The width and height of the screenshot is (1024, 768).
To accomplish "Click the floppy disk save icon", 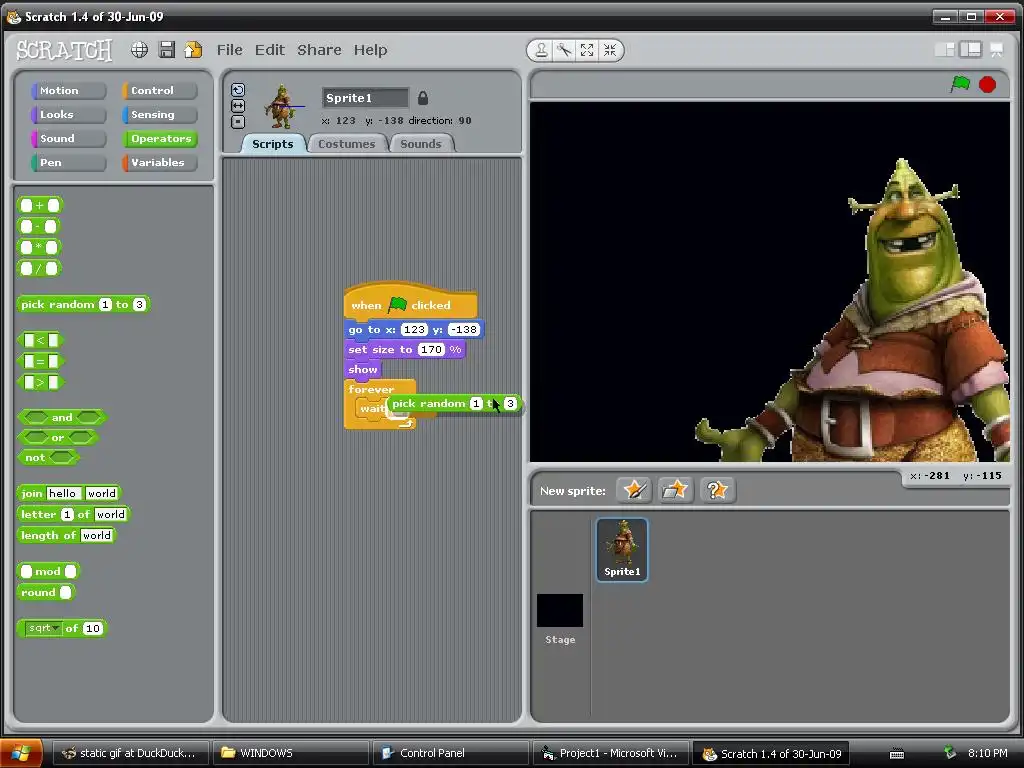I will [x=167, y=50].
